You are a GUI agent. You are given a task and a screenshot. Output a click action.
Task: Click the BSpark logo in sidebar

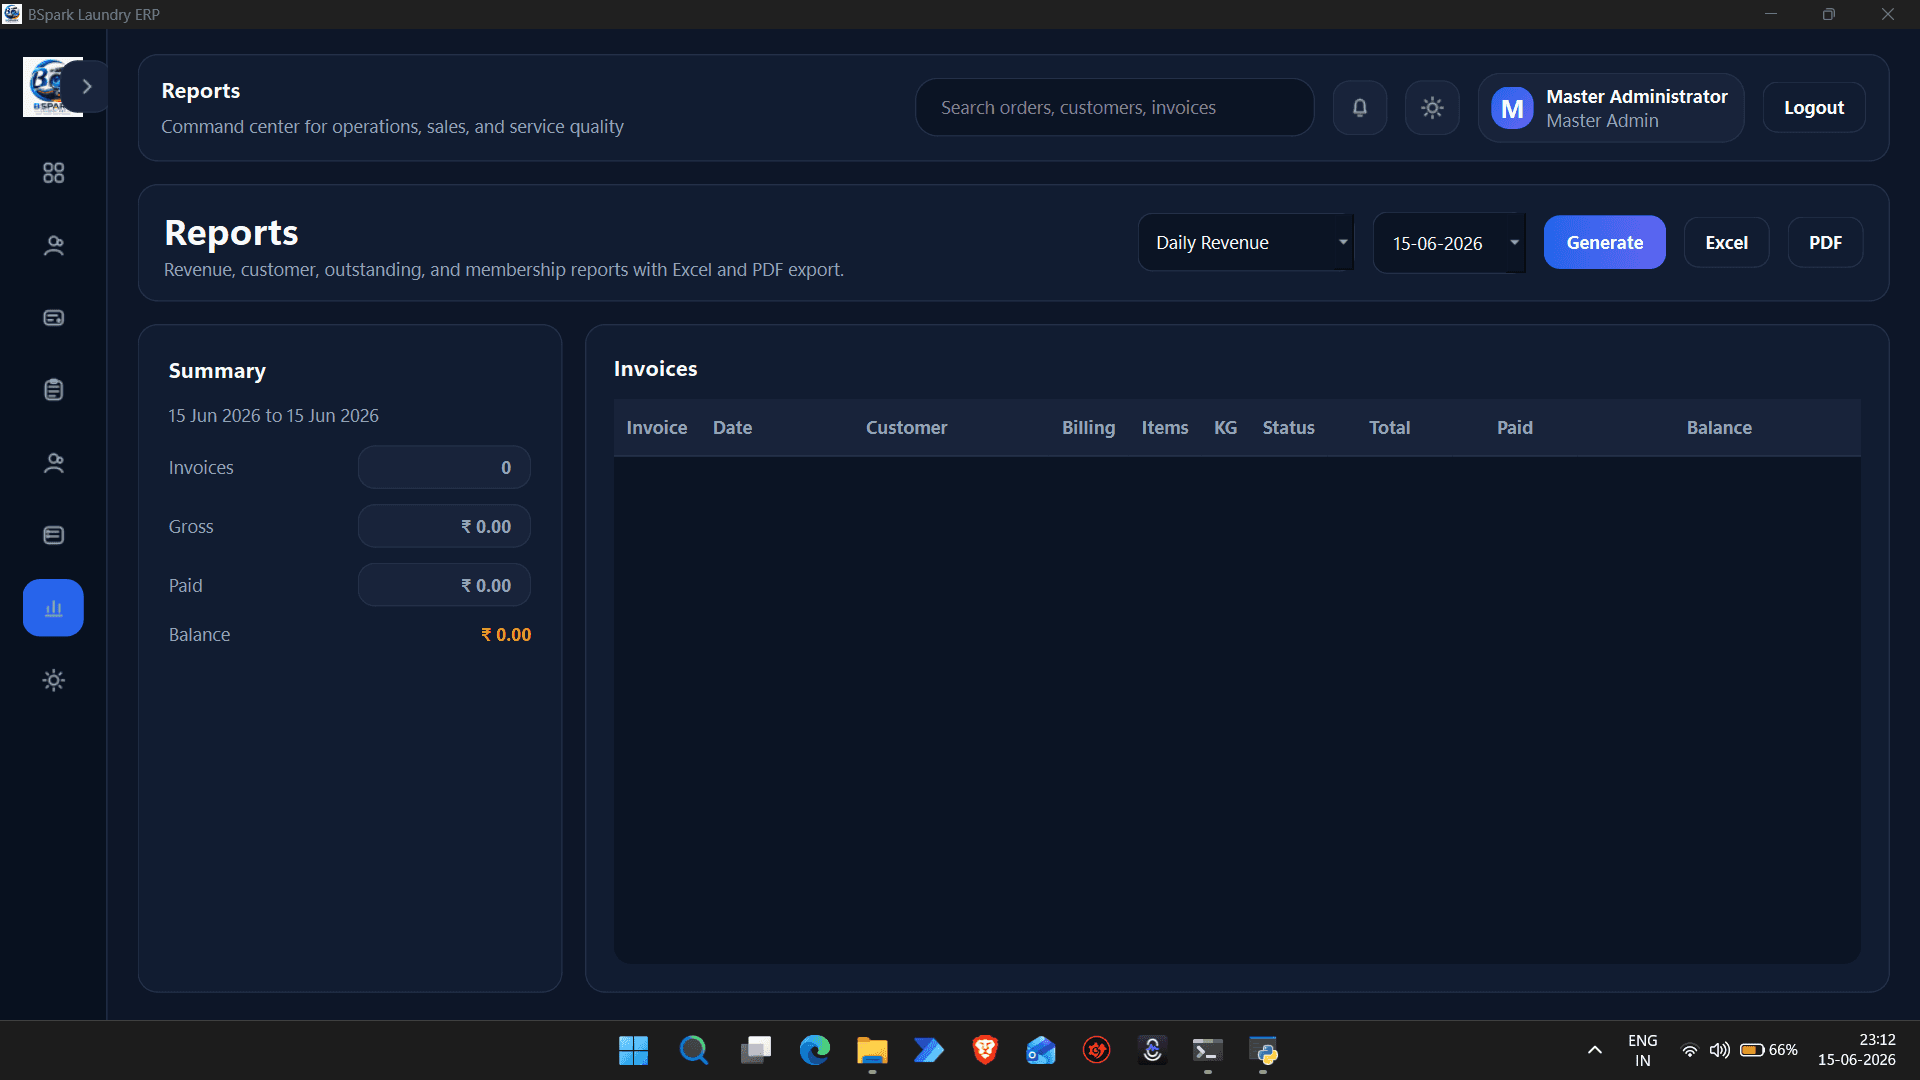pos(47,87)
